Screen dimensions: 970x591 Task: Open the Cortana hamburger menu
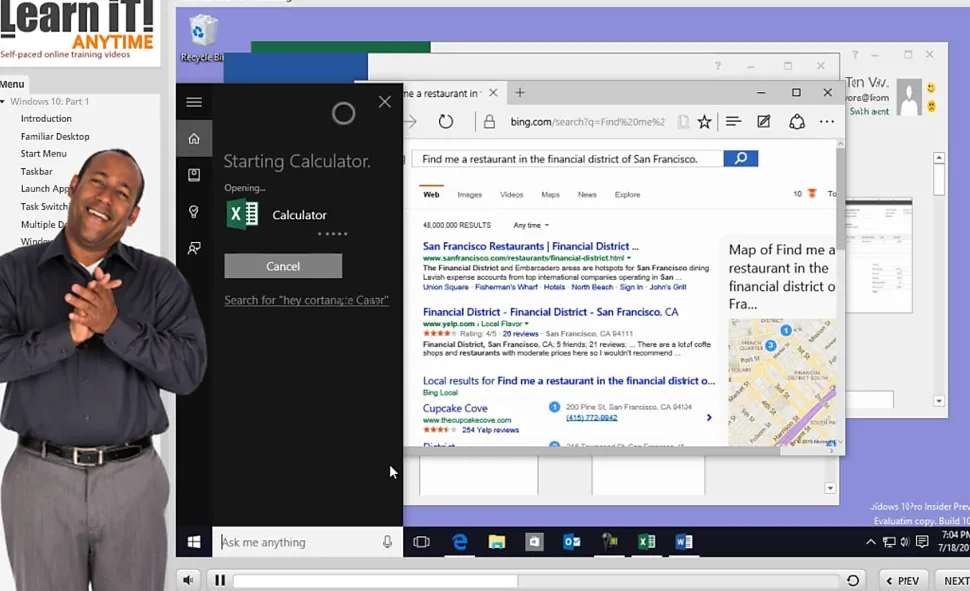coord(194,102)
